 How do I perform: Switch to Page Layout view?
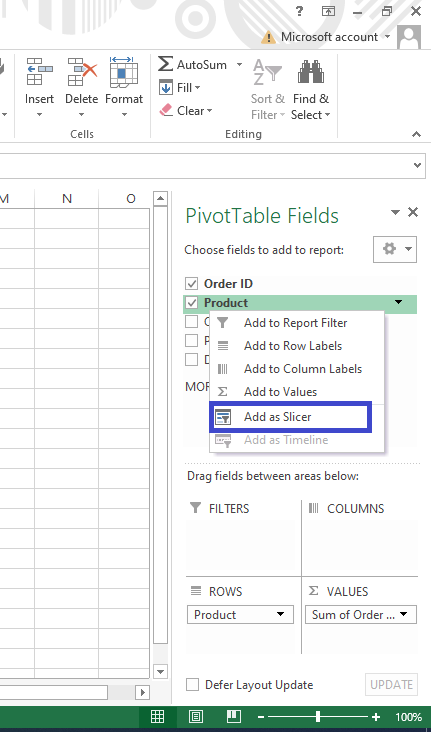196,717
